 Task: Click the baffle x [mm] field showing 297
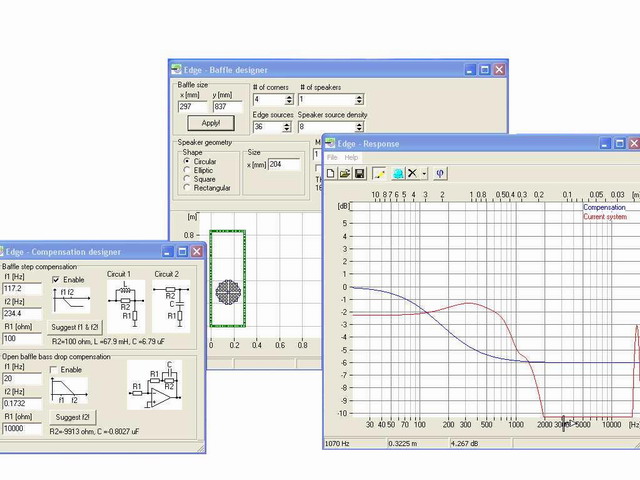pyautogui.click(x=193, y=107)
